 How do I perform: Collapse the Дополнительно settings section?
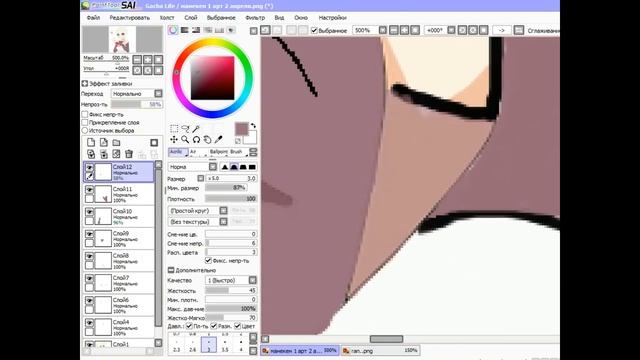171,270
